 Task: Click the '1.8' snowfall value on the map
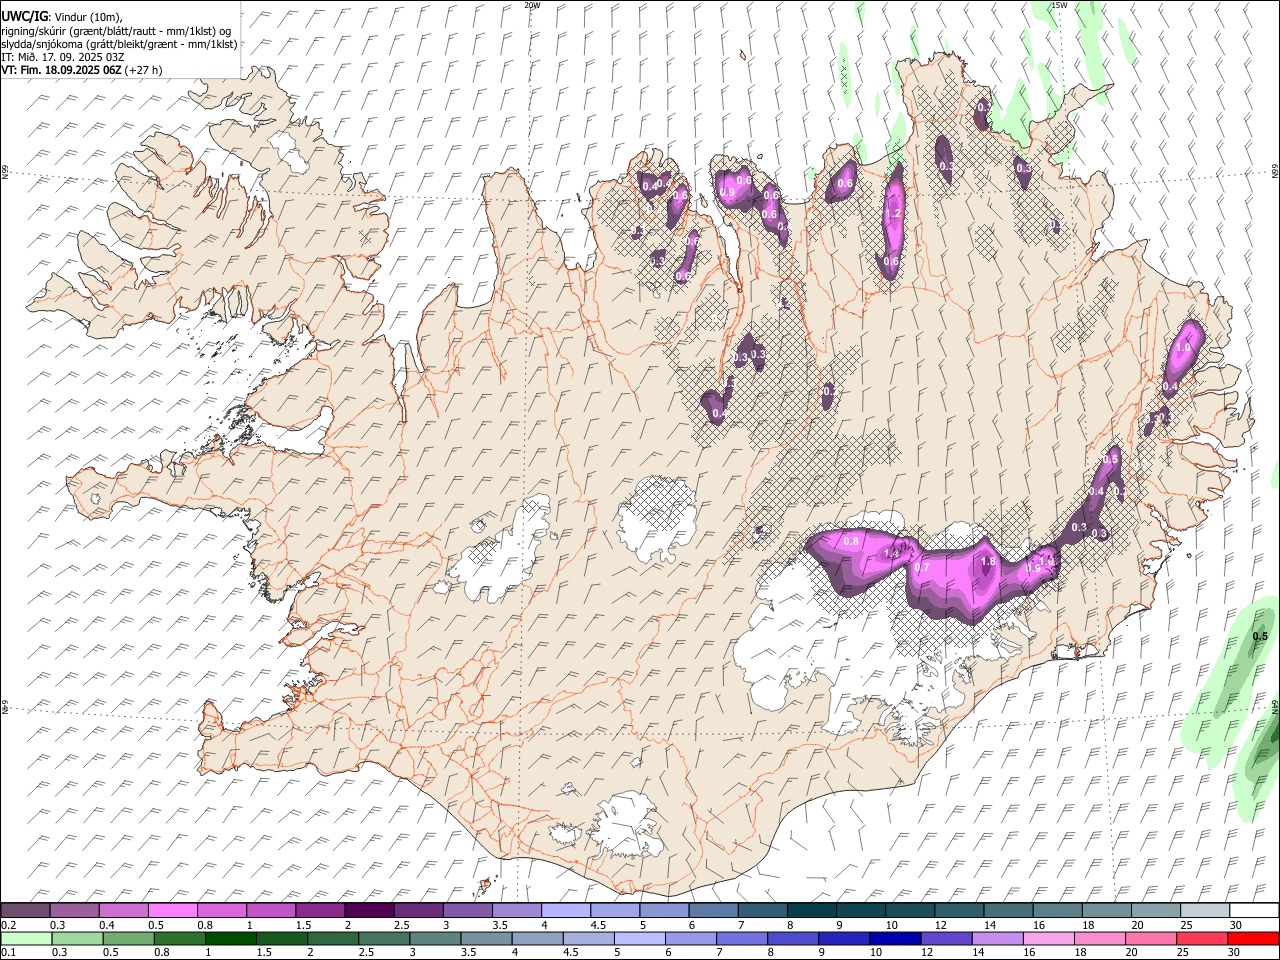tap(988, 562)
